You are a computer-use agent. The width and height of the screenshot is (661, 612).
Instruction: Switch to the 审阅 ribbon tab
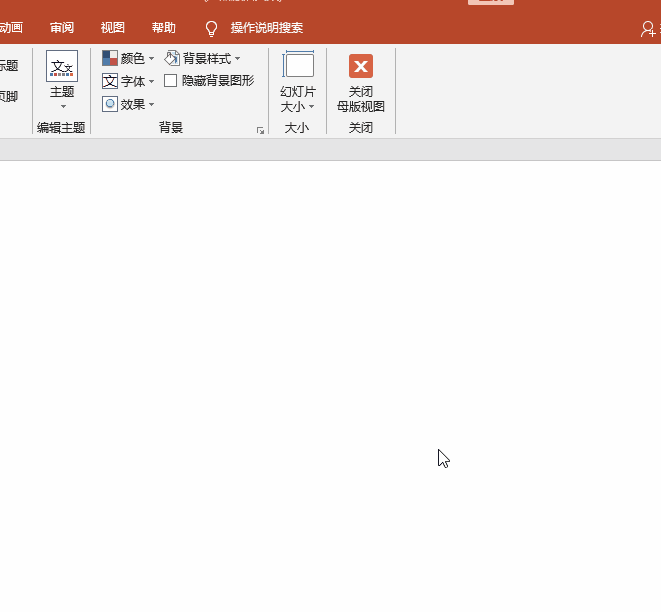click(62, 28)
